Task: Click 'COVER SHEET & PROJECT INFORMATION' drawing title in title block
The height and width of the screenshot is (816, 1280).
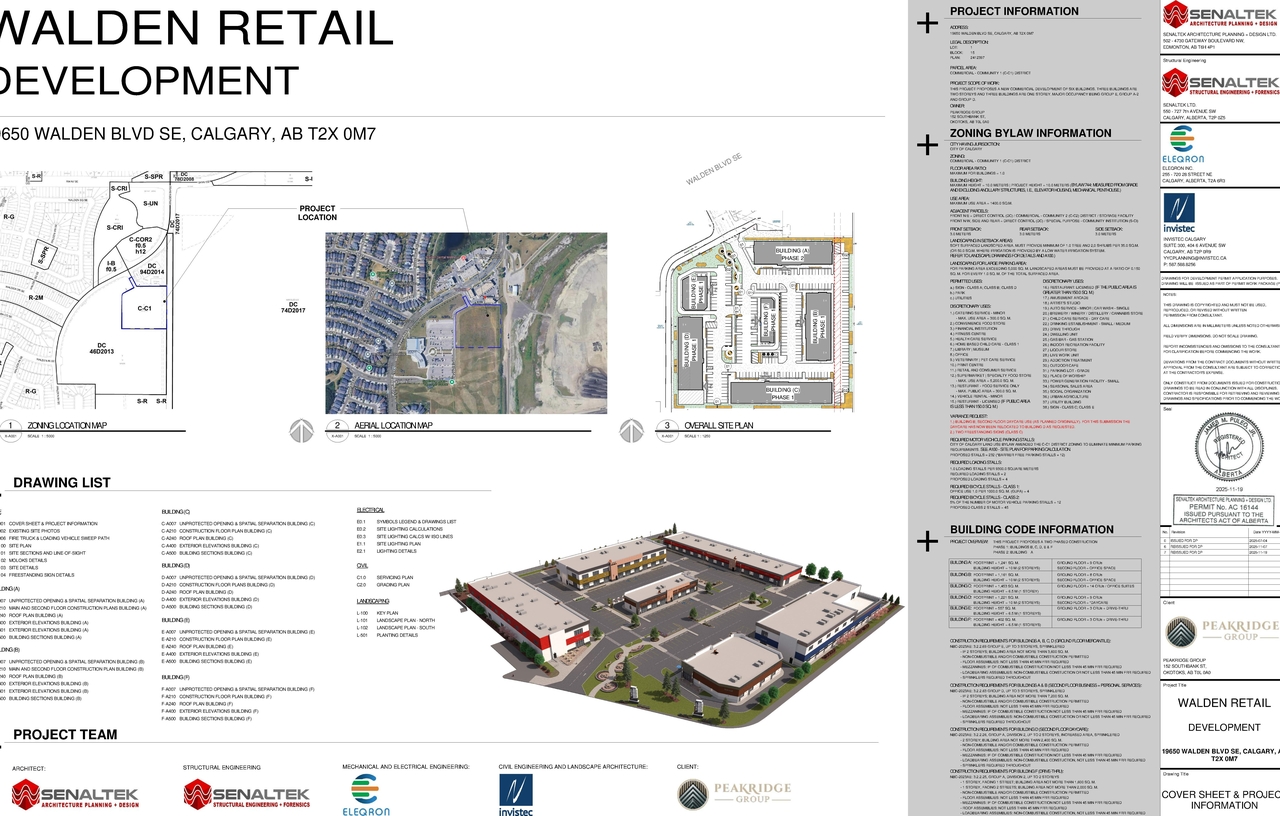Action: click(1220, 799)
